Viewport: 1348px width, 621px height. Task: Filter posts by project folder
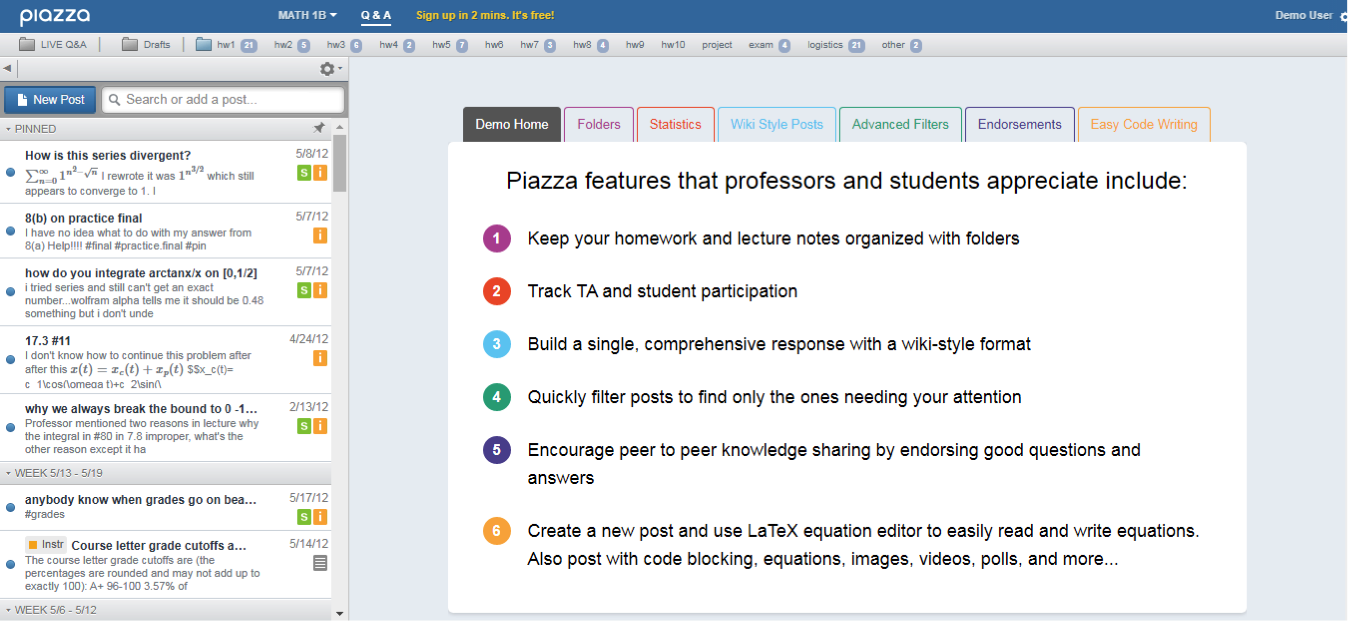point(717,45)
